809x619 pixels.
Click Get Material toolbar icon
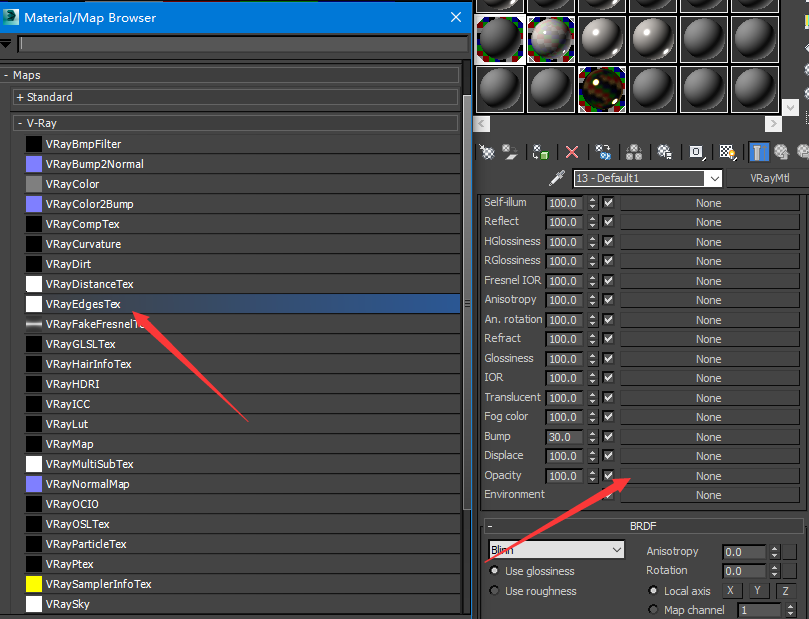click(486, 152)
